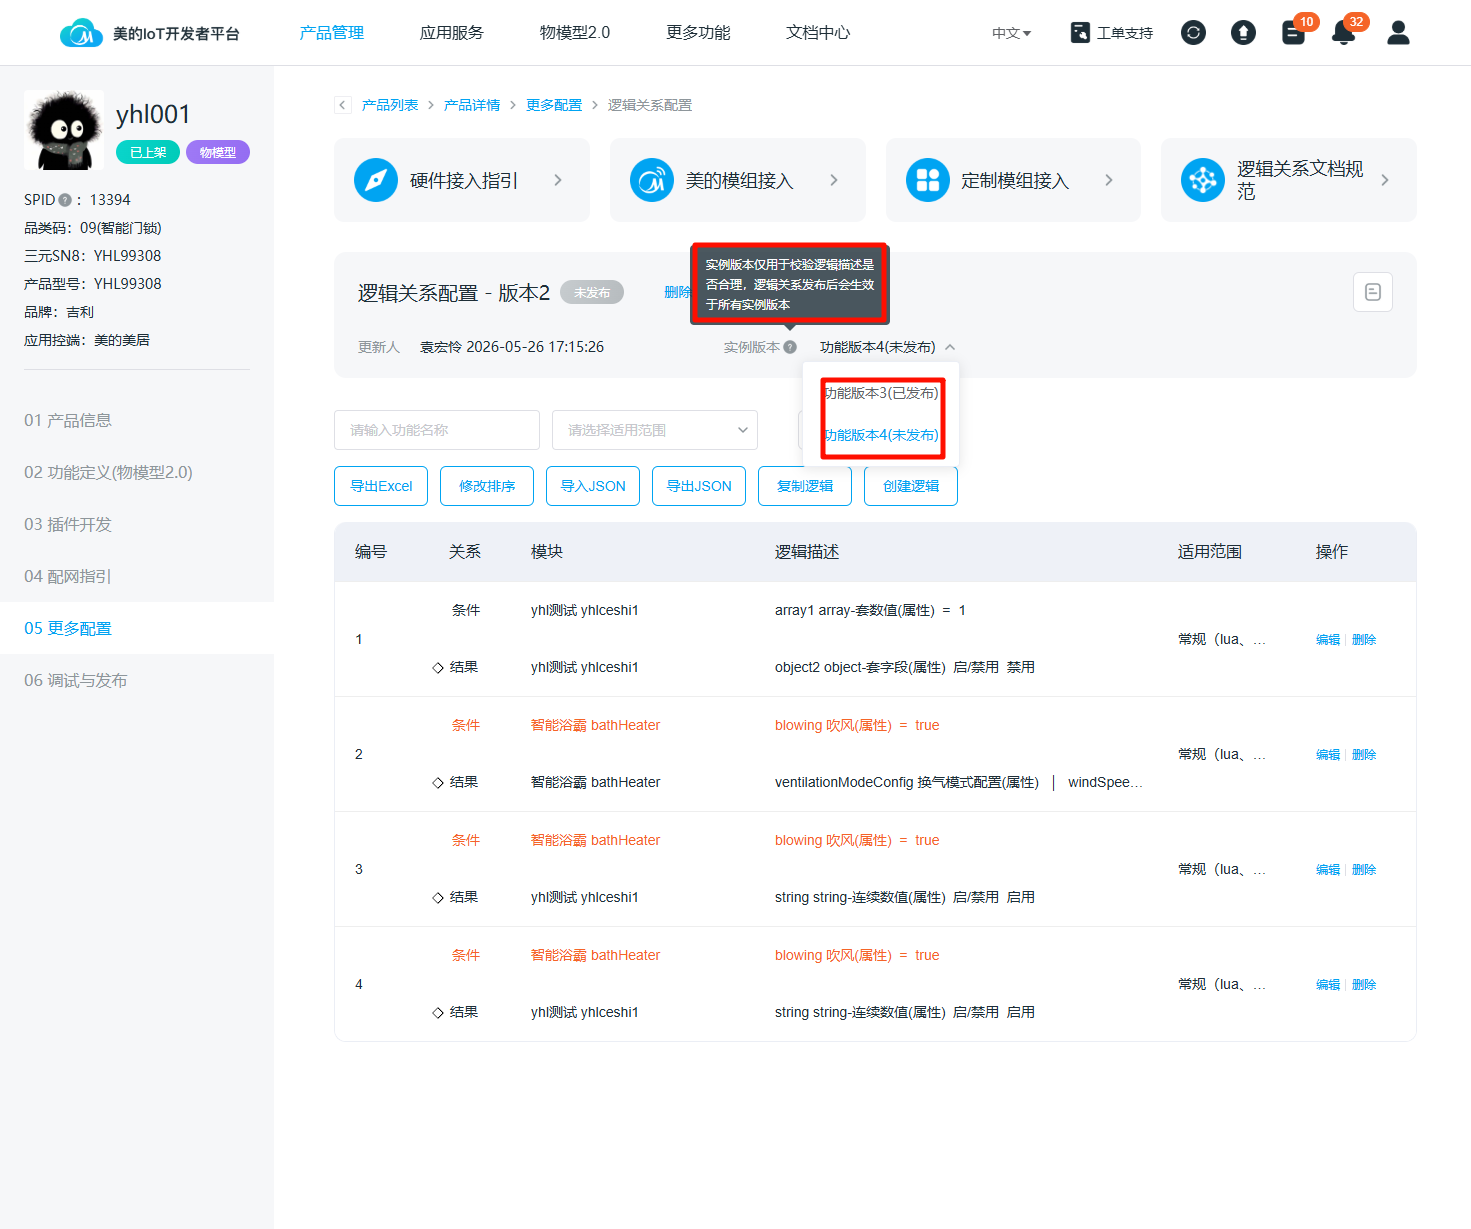The height and width of the screenshot is (1229, 1471).
Task: Open the 逻辑关系文档规范 card arrow
Action: [1385, 180]
